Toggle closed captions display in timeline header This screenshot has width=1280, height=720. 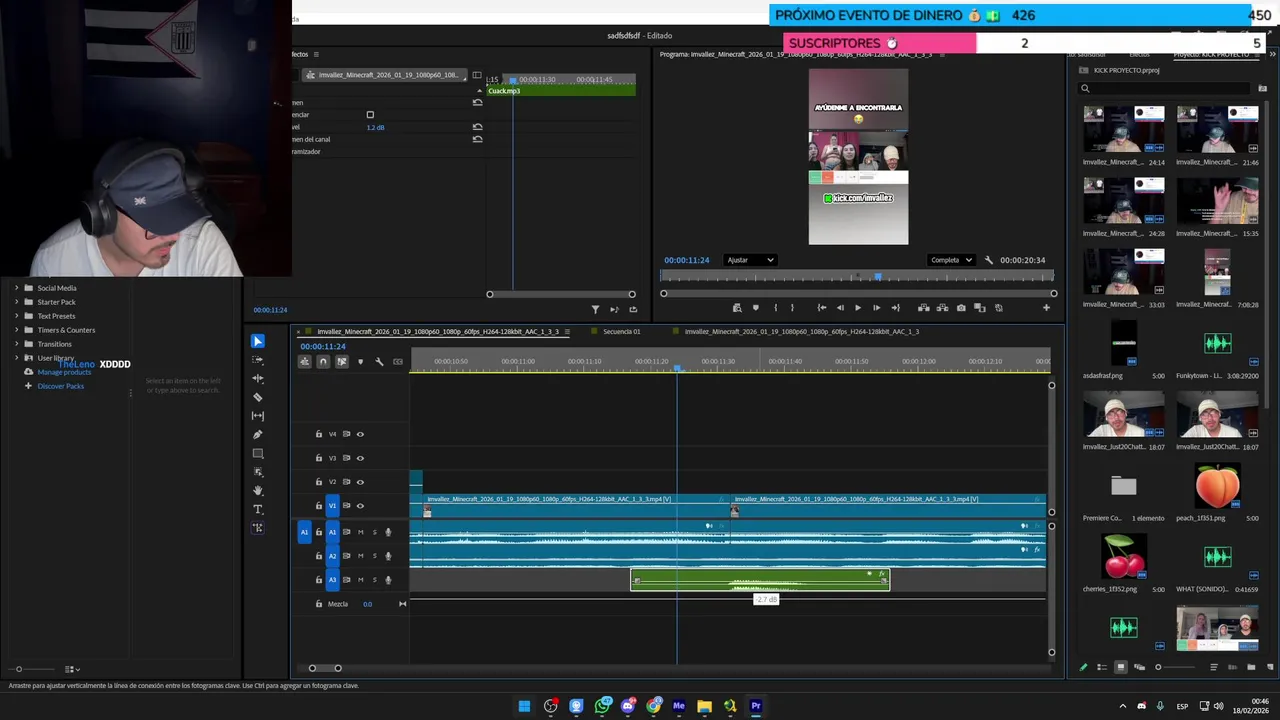coord(398,362)
